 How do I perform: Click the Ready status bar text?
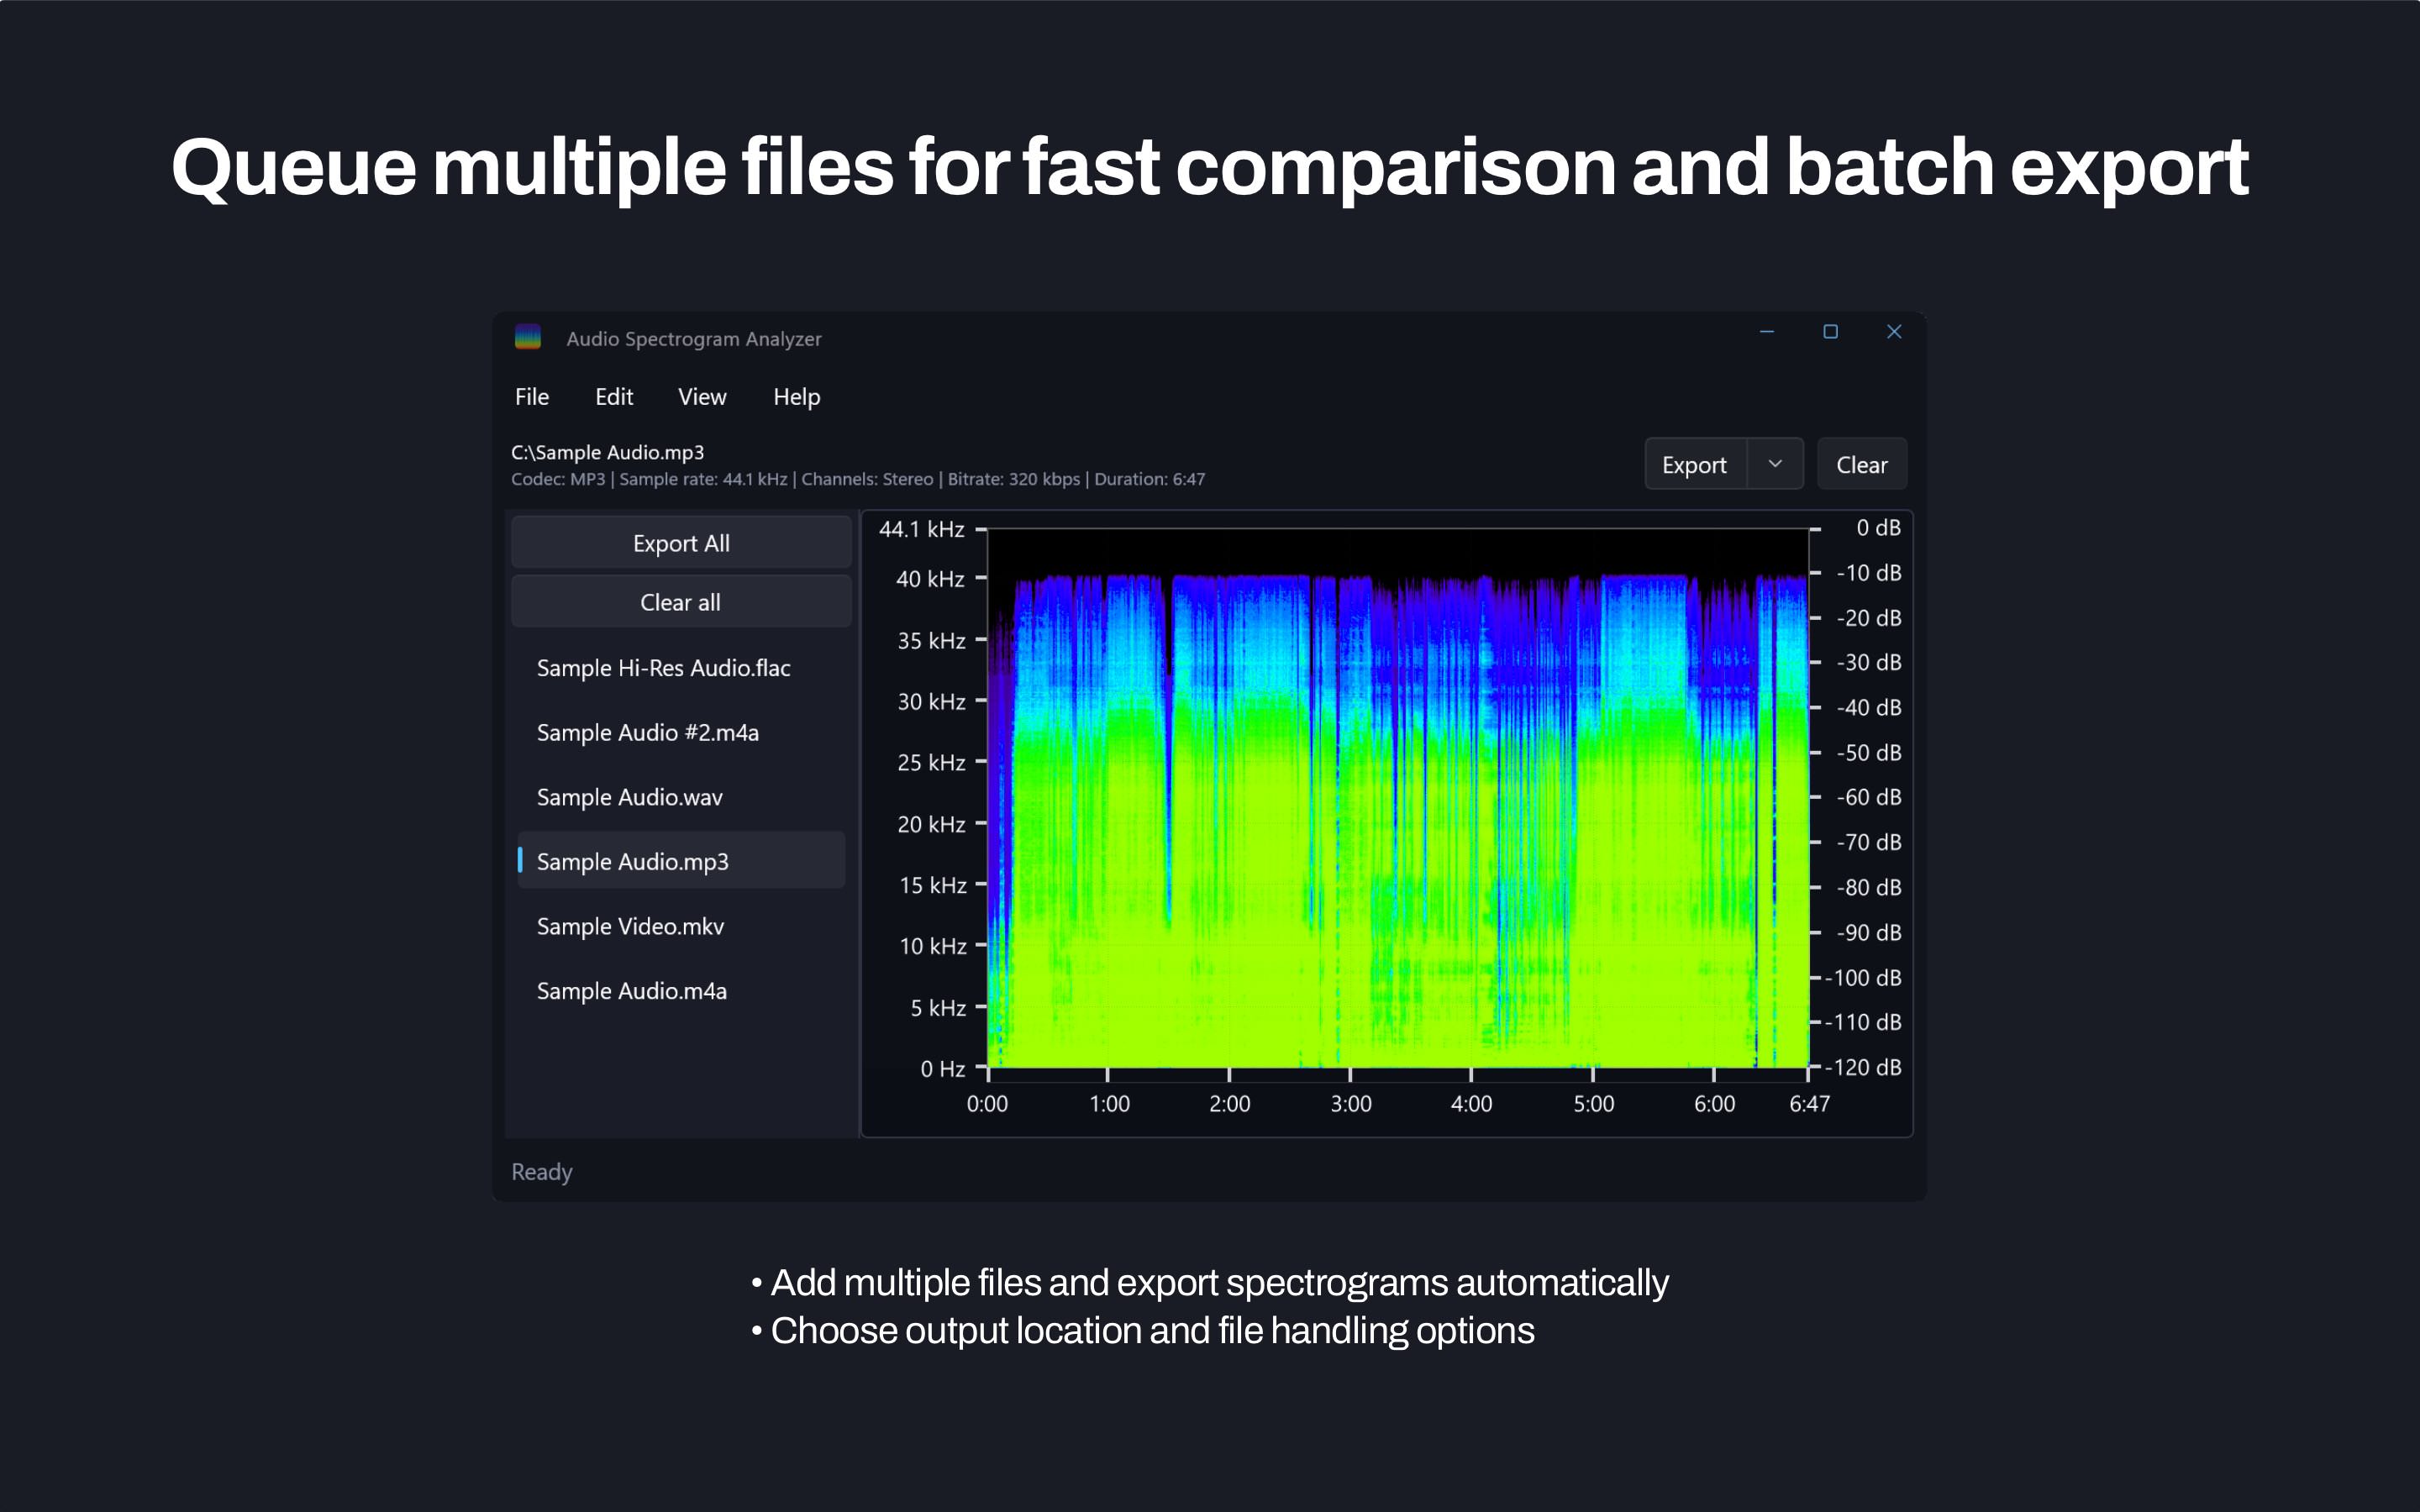tap(542, 1171)
